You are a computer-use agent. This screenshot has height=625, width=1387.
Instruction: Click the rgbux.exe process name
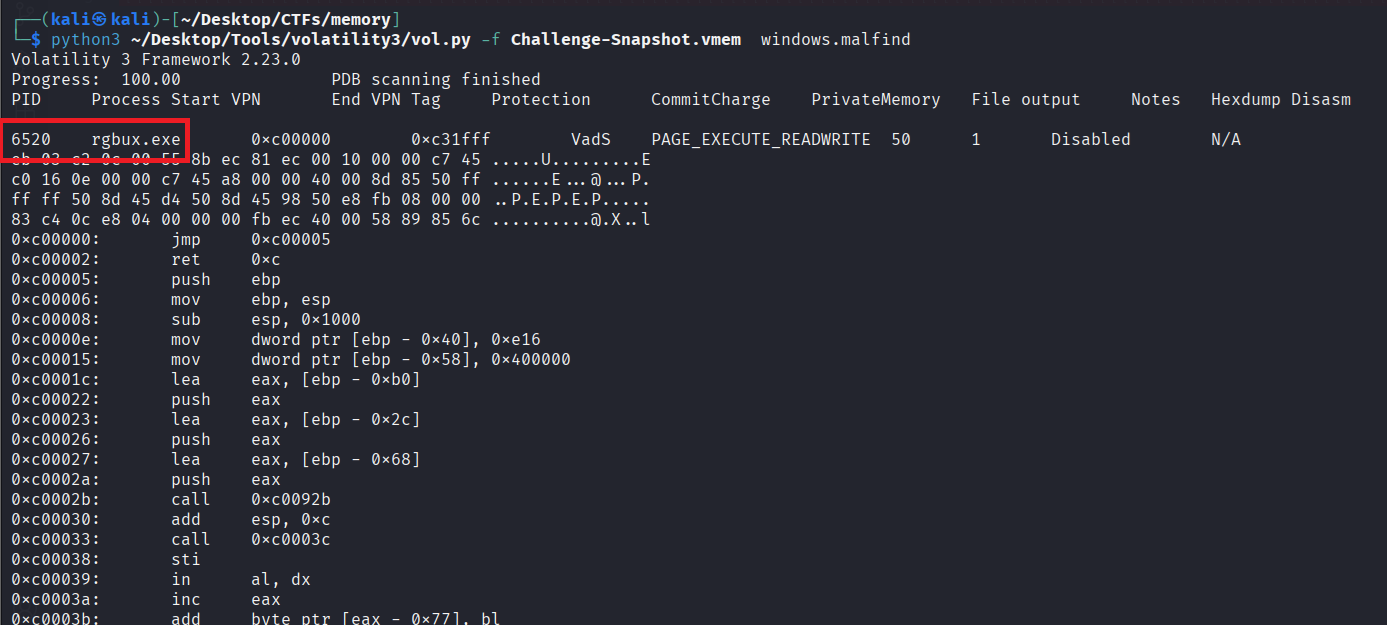pyautogui.click(x=136, y=140)
